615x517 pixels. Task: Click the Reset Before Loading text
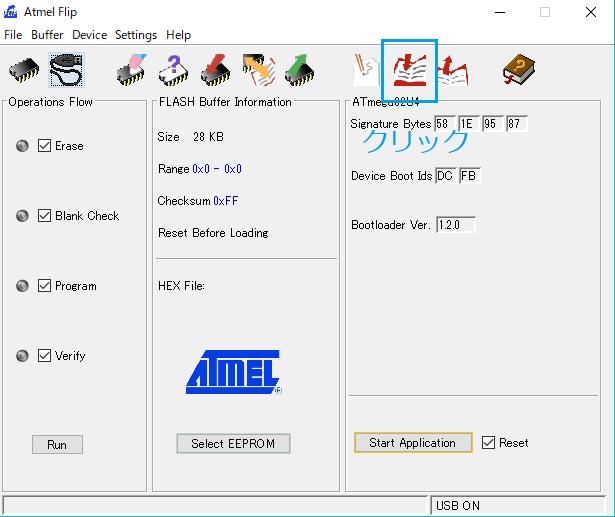click(213, 233)
